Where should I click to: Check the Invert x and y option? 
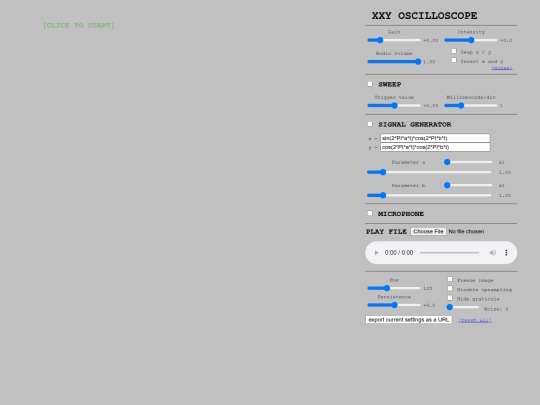click(454, 60)
